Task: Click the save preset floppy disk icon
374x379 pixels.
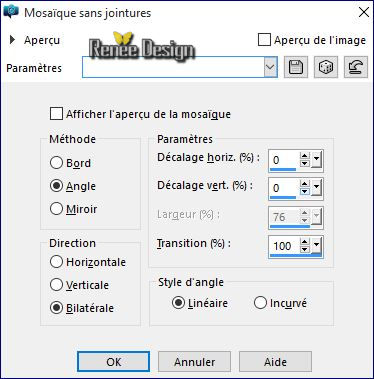Action: pyautogui.click(x=295, y=67)
